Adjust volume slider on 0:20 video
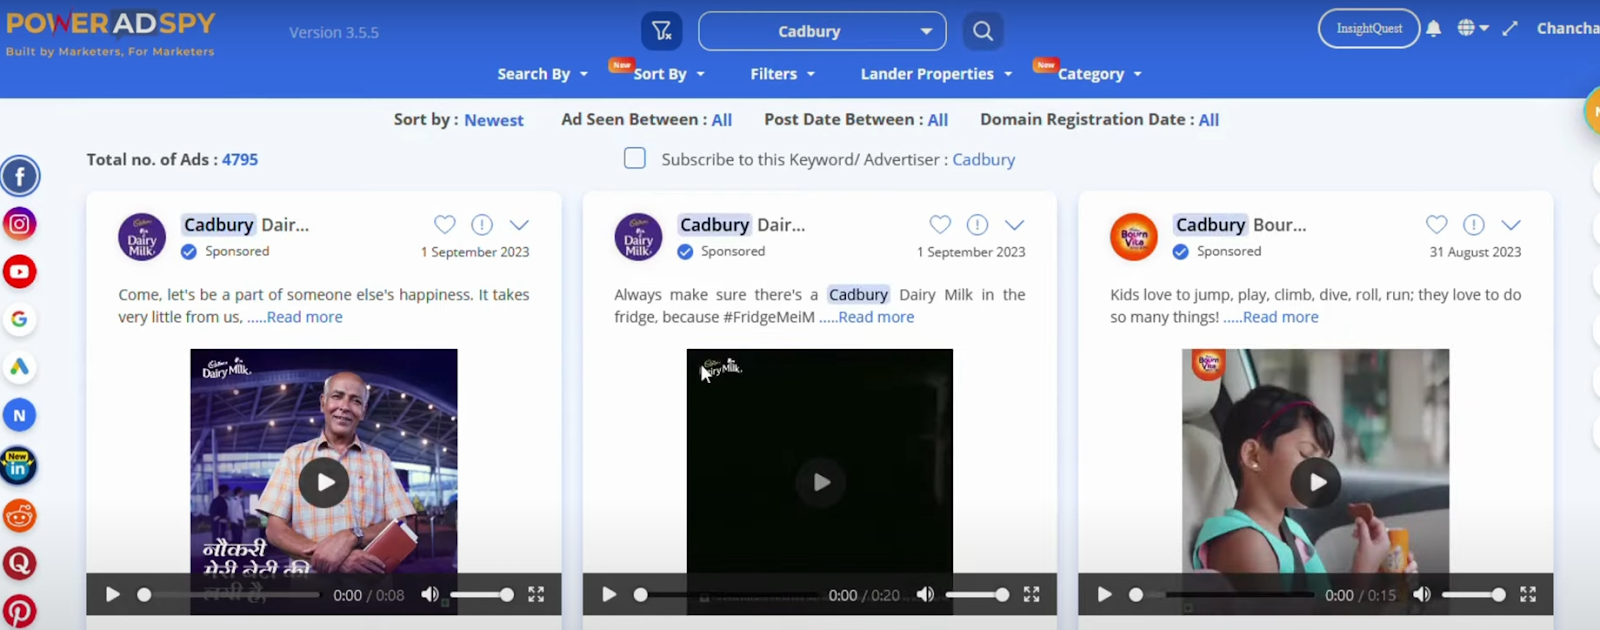The height and width of the screenshot is (630, 1600). point(978,595)
